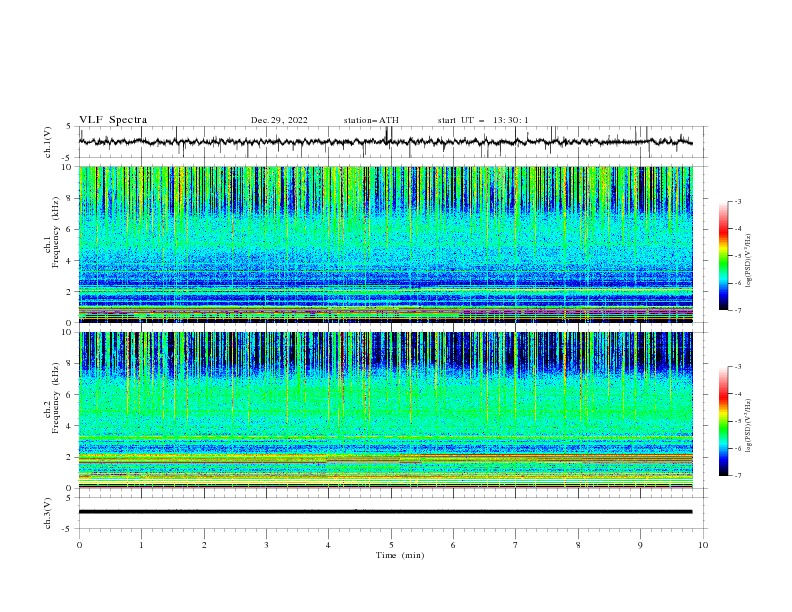Click the "5" tick on the time axis

pos(391,545)
